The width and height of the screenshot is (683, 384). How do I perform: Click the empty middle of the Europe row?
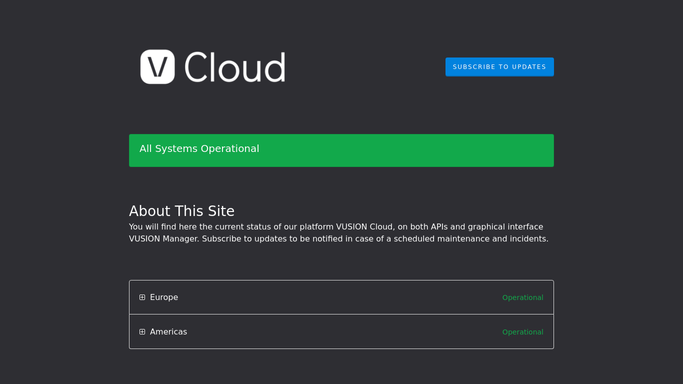tap(340, 297)
